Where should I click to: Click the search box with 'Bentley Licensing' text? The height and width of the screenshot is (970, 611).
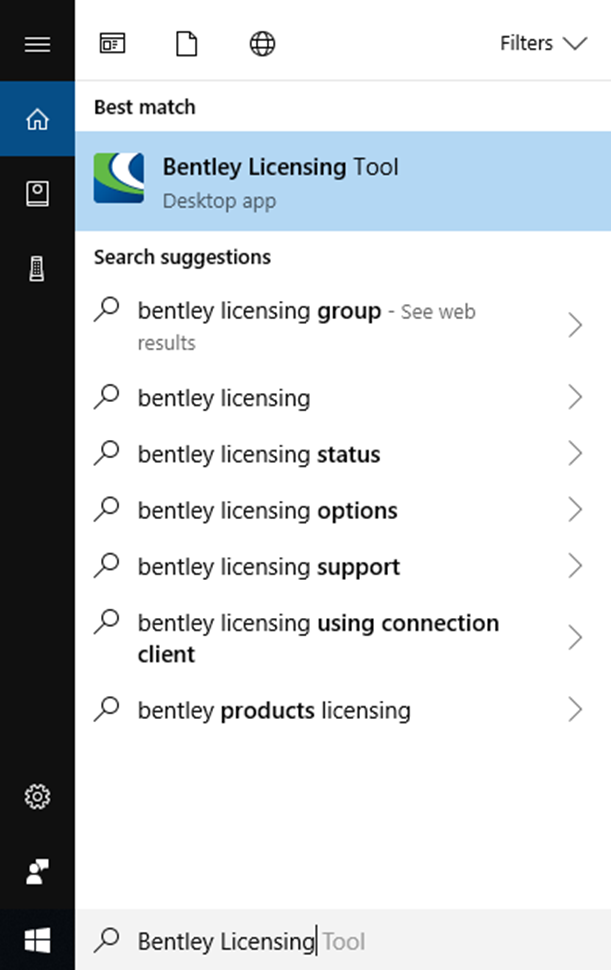click(340, 941)
